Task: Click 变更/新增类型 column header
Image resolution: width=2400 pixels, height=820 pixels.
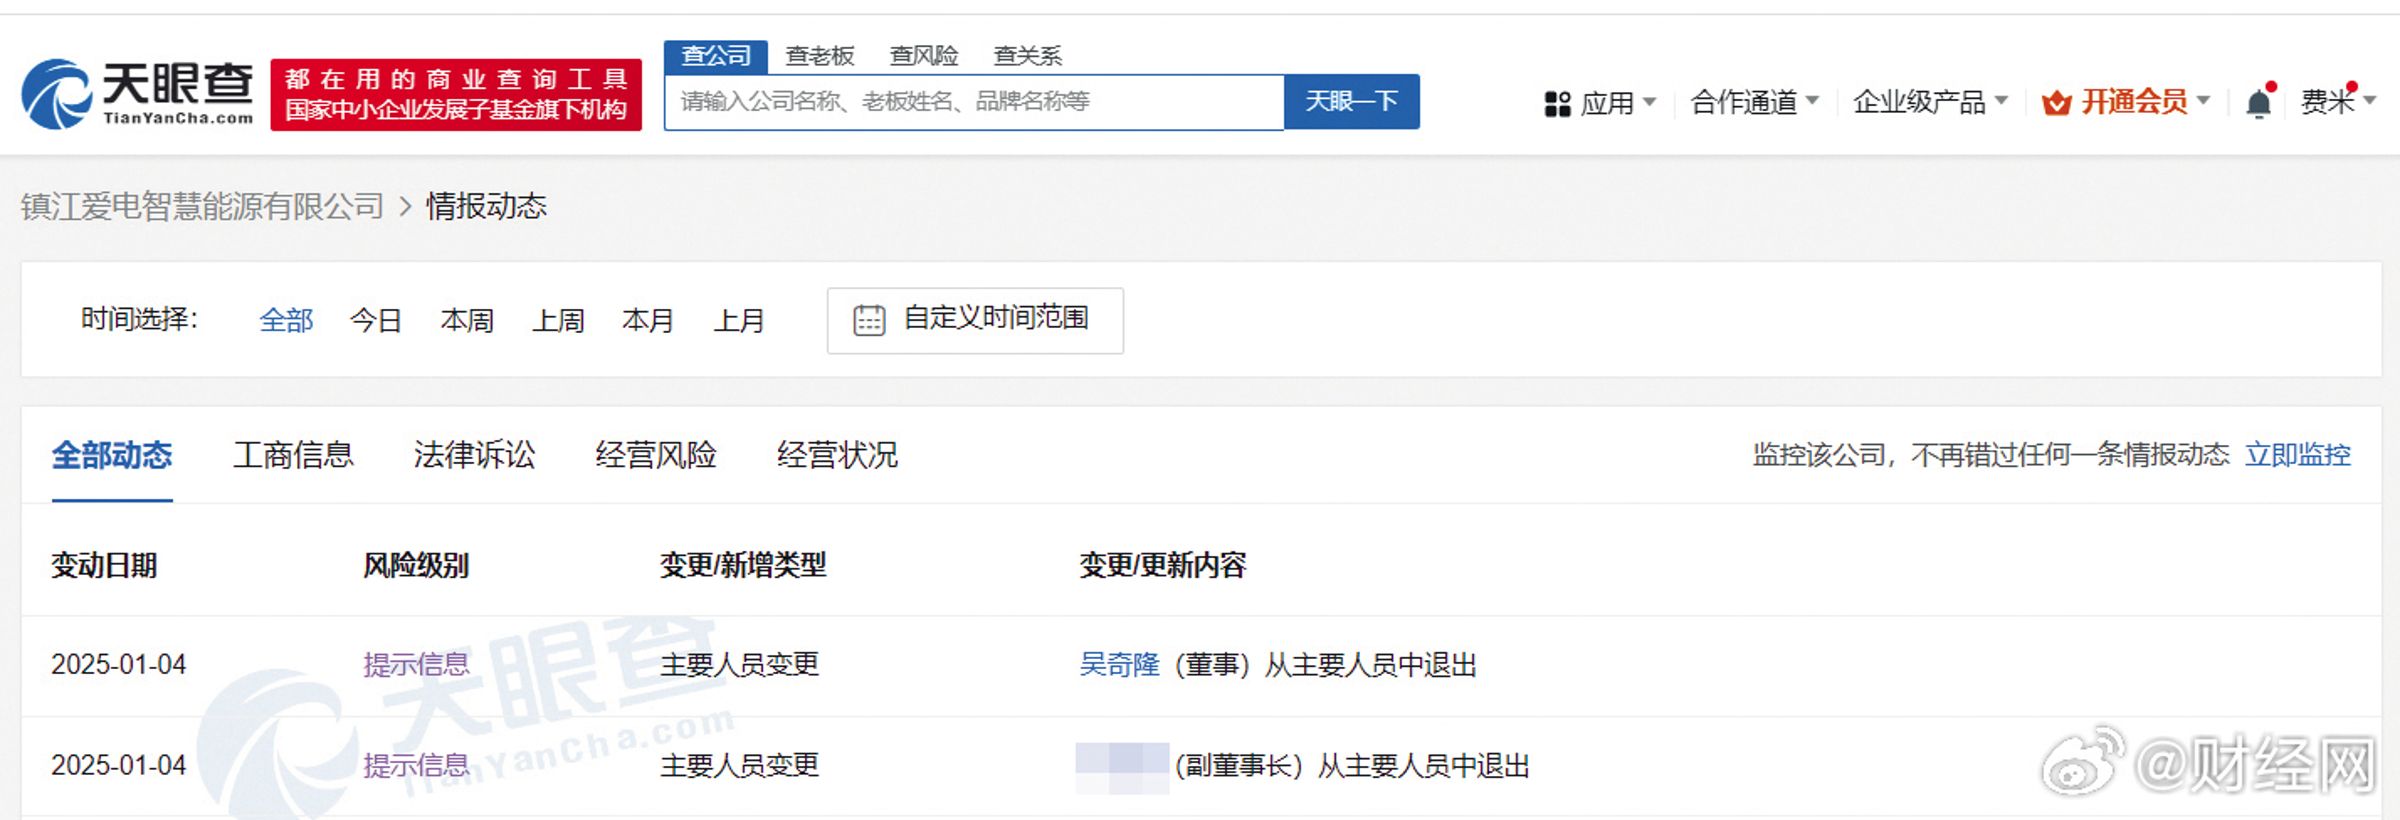Action: [x=743, y=566]
